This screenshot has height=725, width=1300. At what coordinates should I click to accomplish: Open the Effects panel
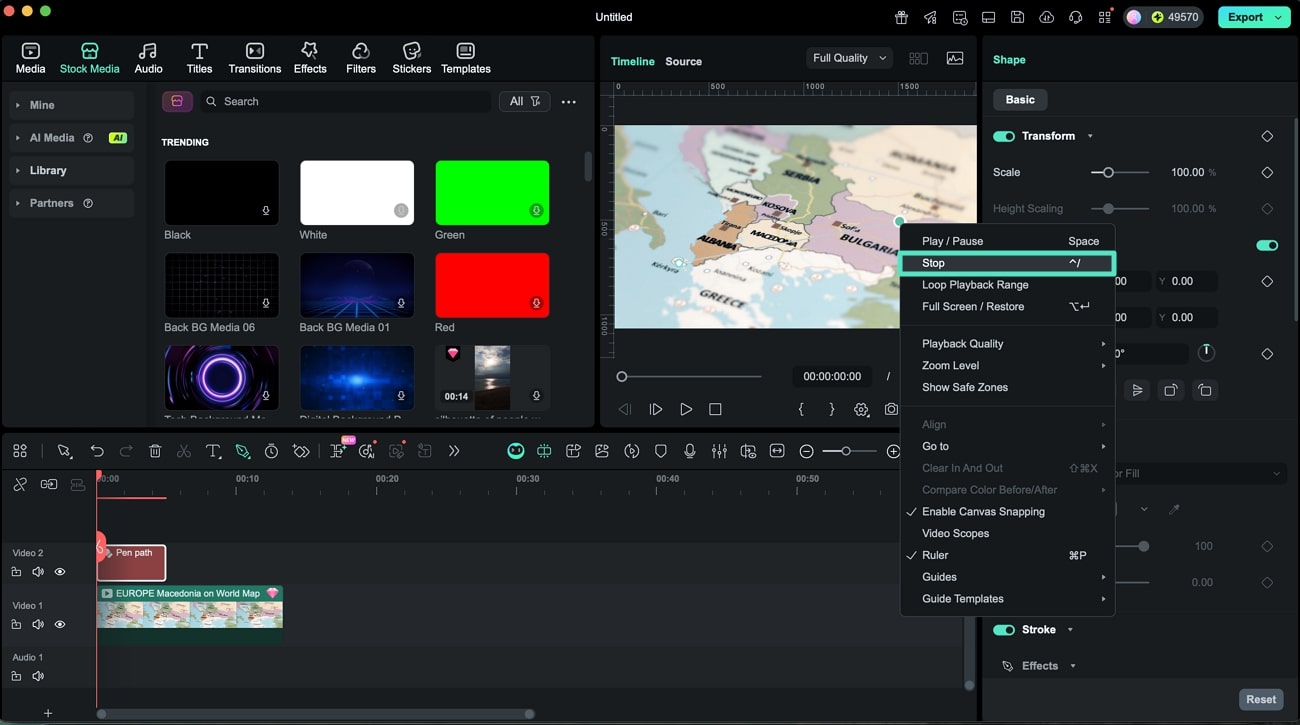(x=310, y=58)
